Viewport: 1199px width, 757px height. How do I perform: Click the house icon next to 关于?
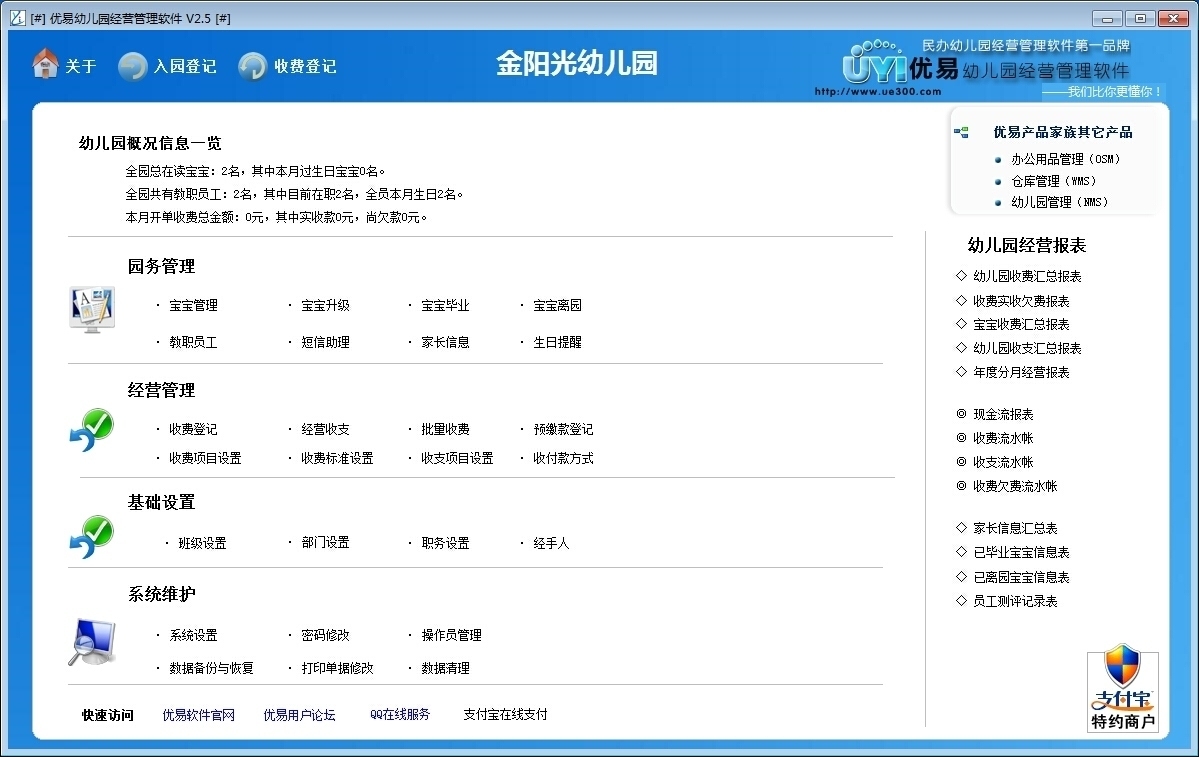tap(45, 64)
